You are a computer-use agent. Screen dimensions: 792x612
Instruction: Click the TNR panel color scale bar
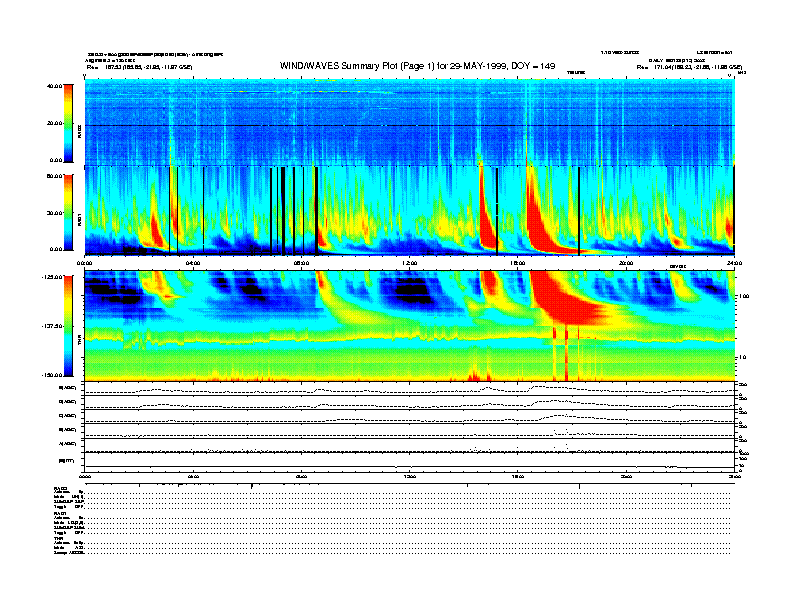click(x=69, y=326)
